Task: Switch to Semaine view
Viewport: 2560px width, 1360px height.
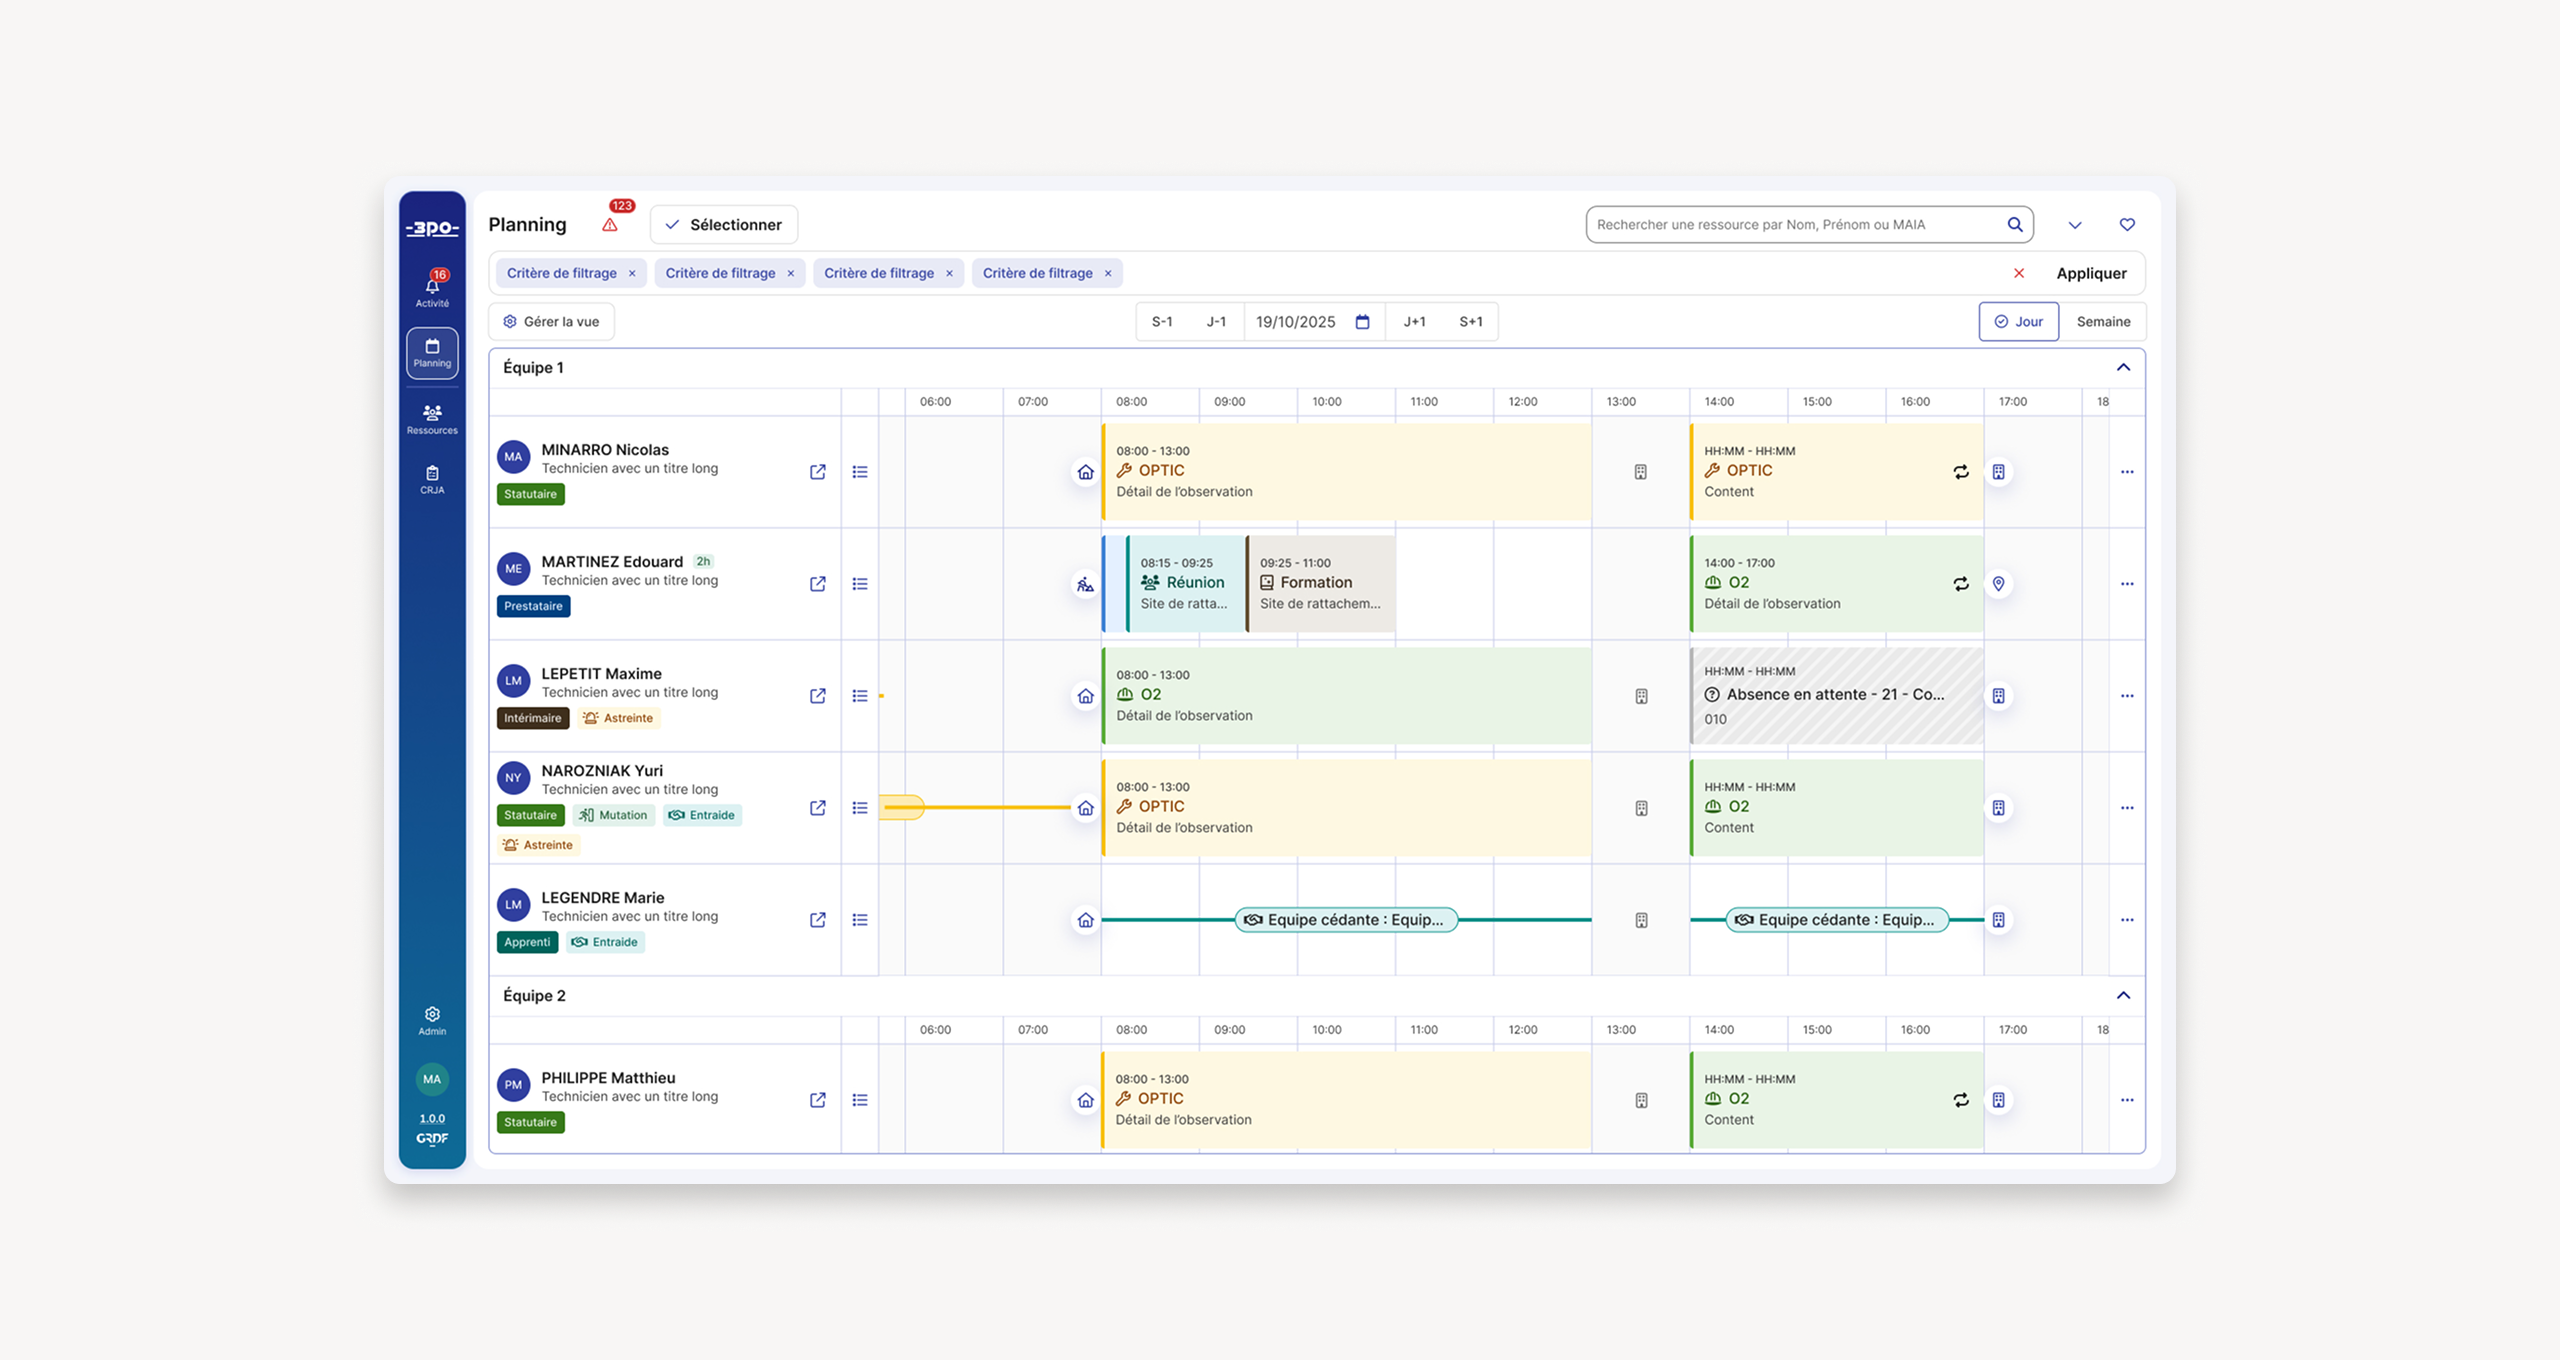Action: [x=2103, y=322]
